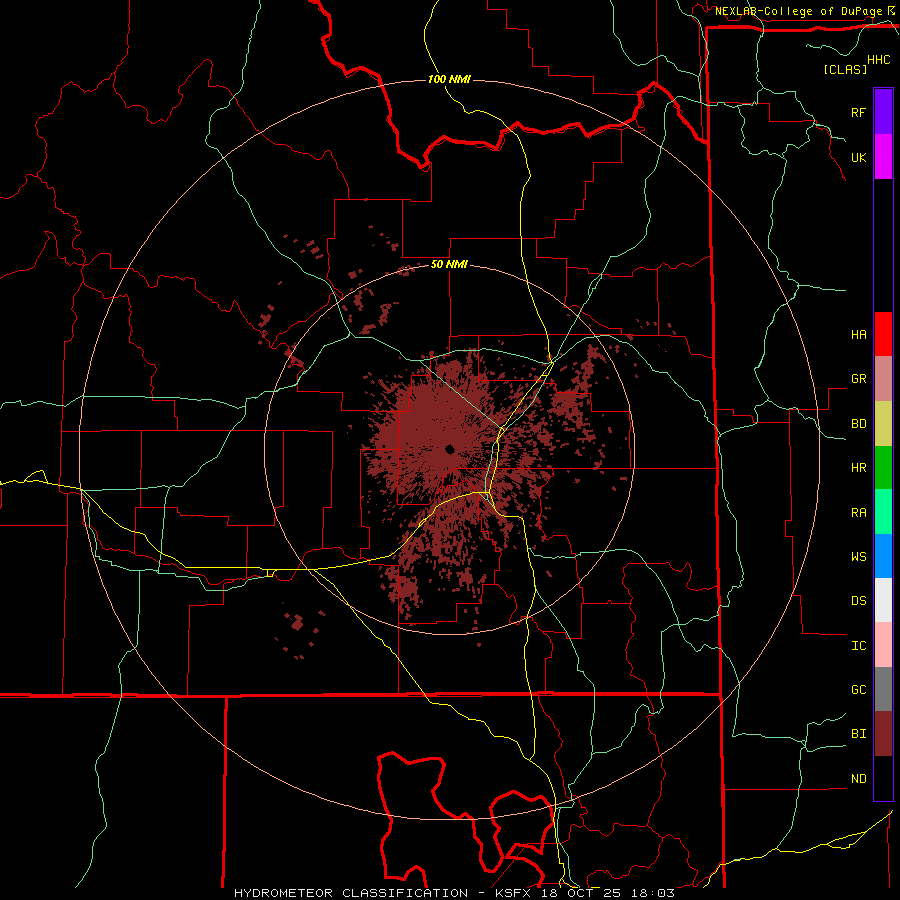Select the dark red BI legend swatch
Image resolution: width=900 pixels, height=900 pixels.
click(883, 734)
